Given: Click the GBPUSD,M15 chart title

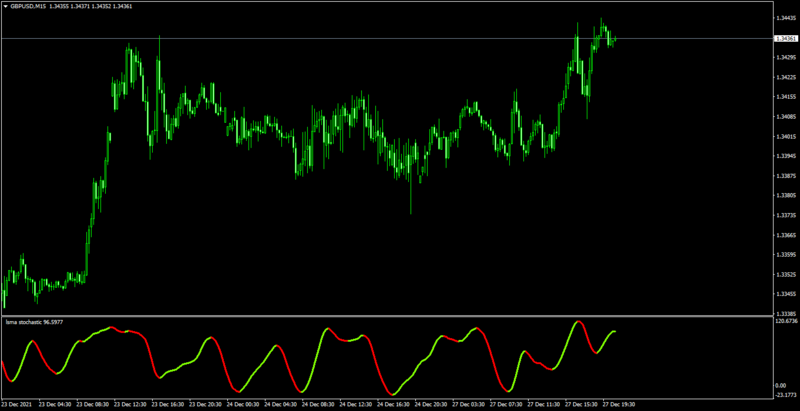Looking at the screenshot, I should pyautogui.click(x=28, y=7).
